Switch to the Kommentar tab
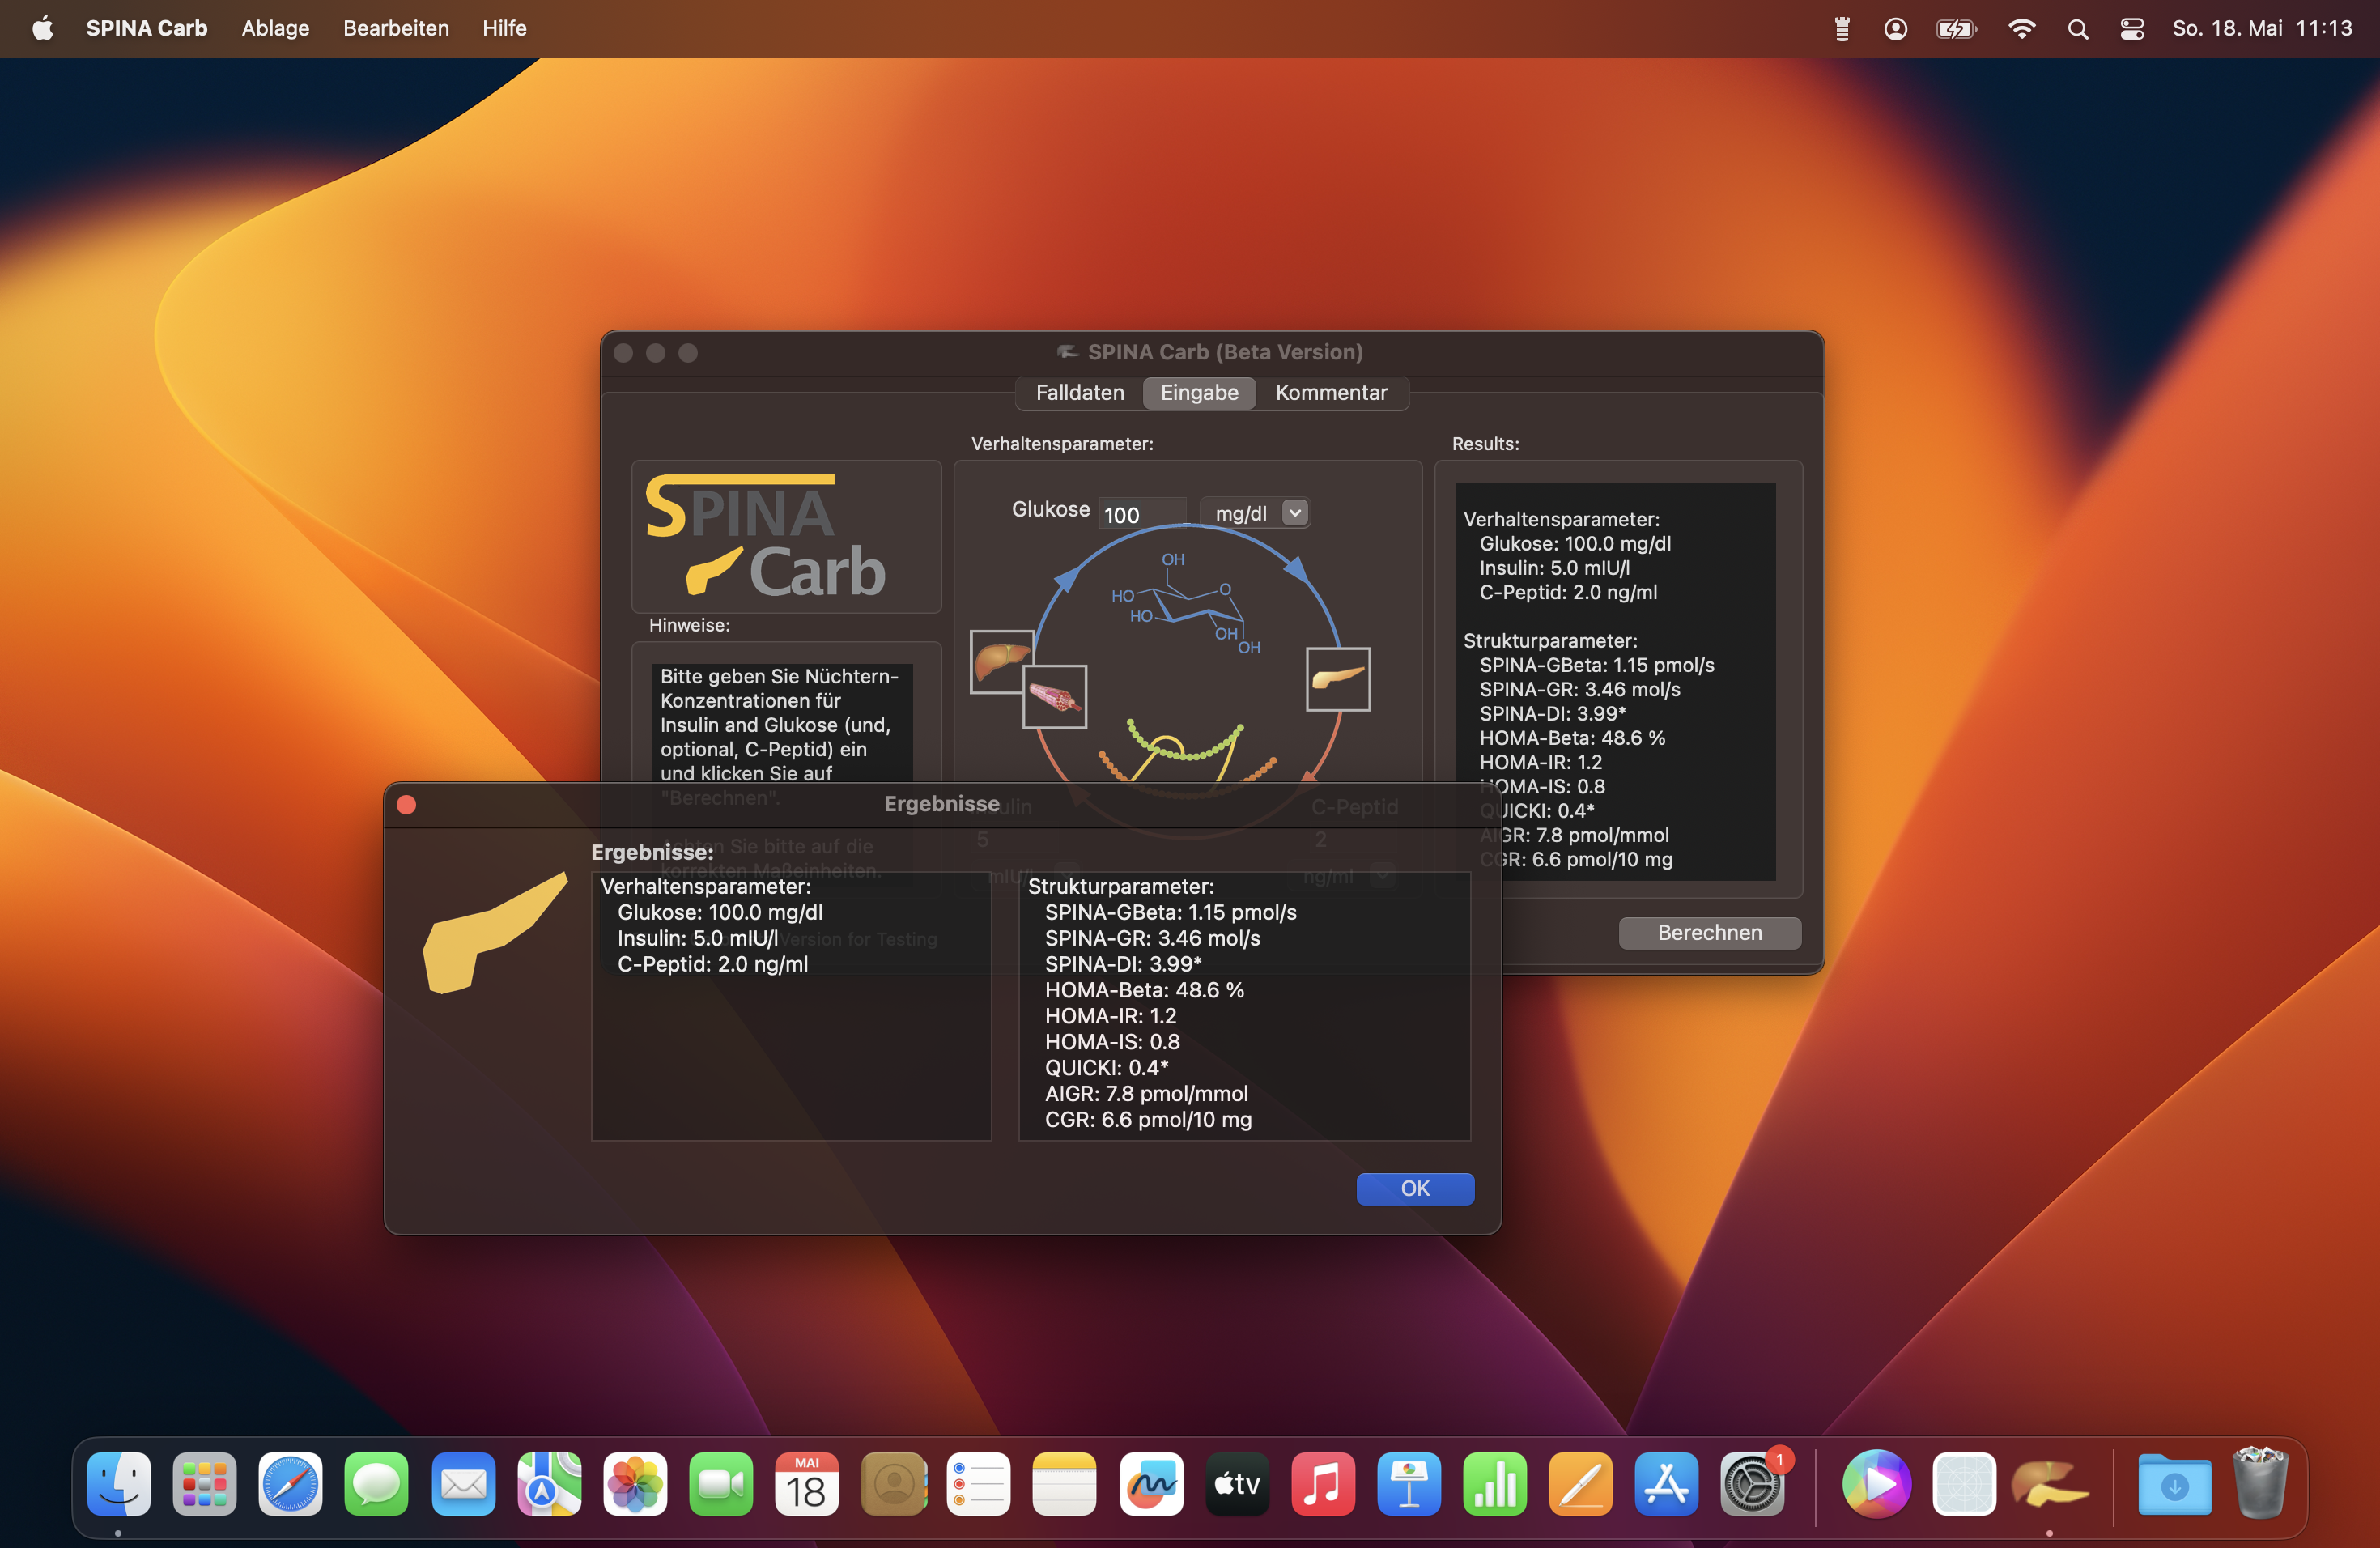Screen dimensions: 2380x1548 (1331, 393)
